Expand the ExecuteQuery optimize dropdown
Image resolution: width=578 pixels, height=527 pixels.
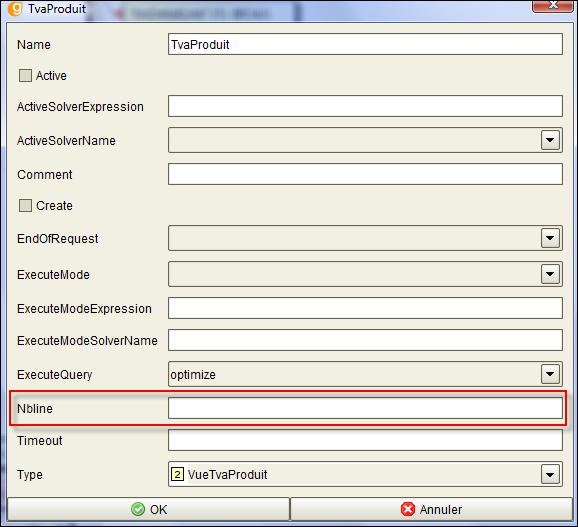550,374
